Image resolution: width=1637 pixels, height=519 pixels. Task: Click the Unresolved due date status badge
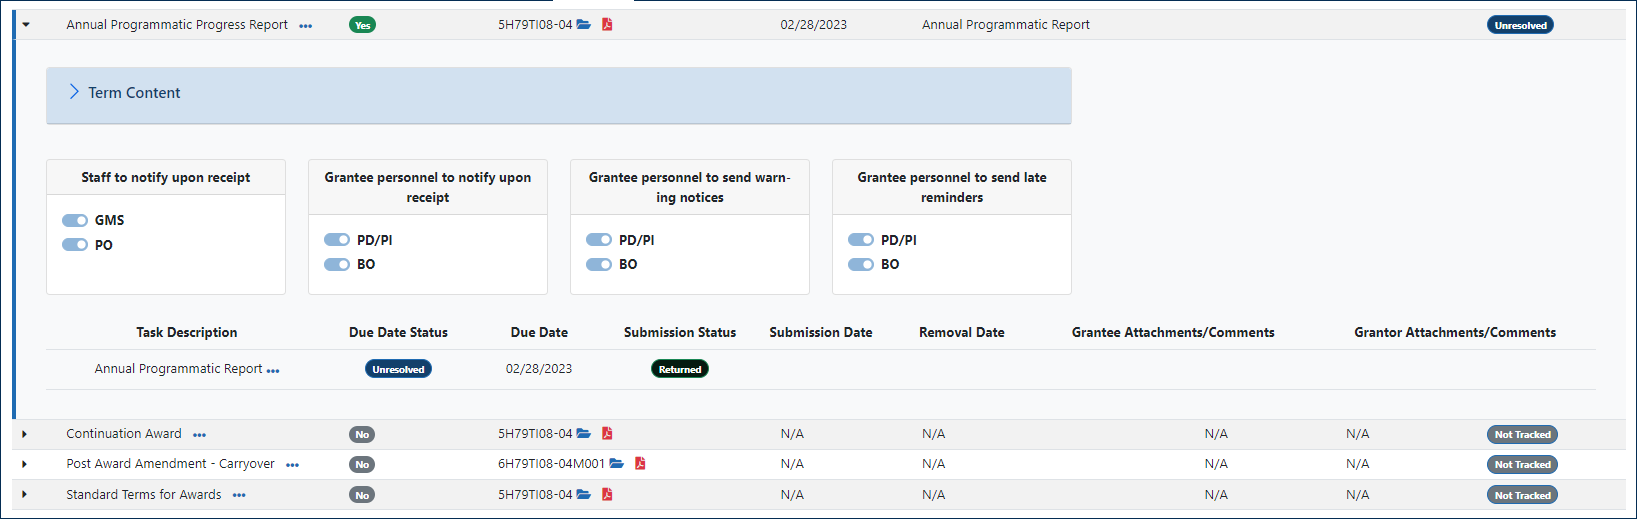click(398, 369)
